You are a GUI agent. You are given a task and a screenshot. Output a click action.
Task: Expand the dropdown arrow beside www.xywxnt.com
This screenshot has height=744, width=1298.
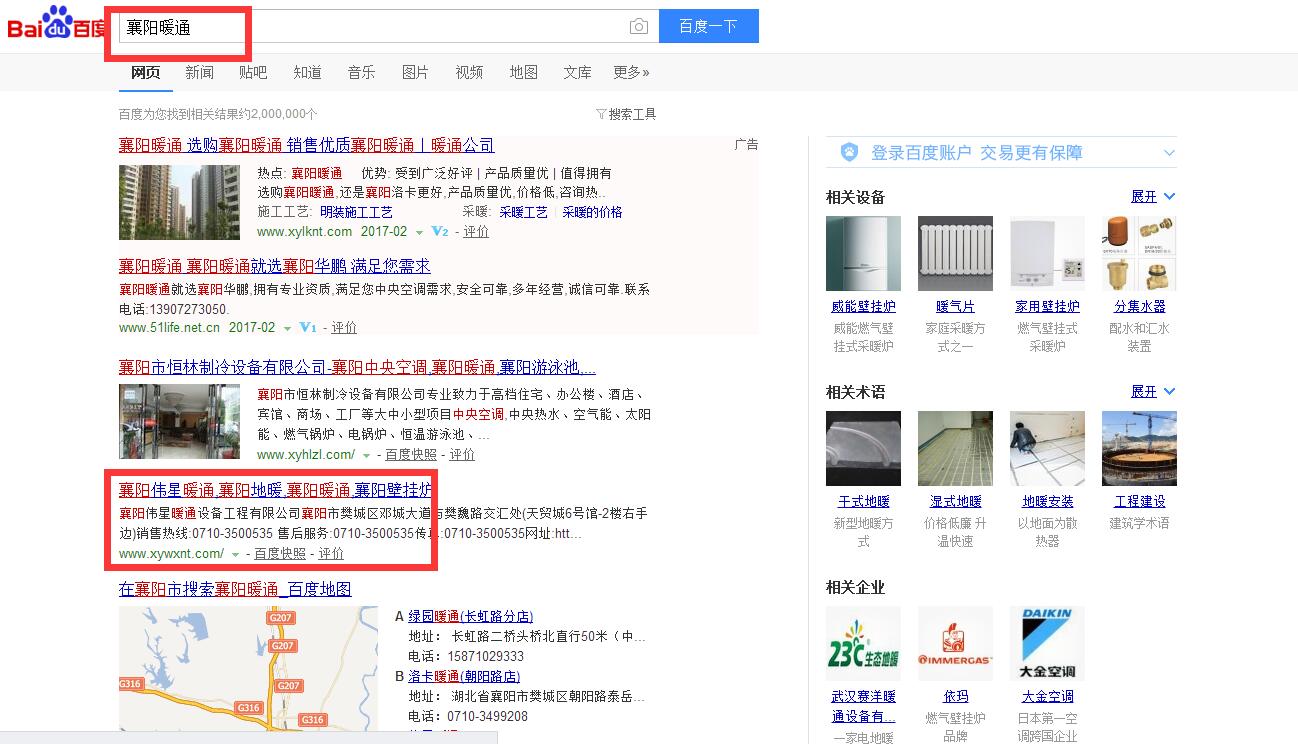pyautogui.click(x=235, y=554)
